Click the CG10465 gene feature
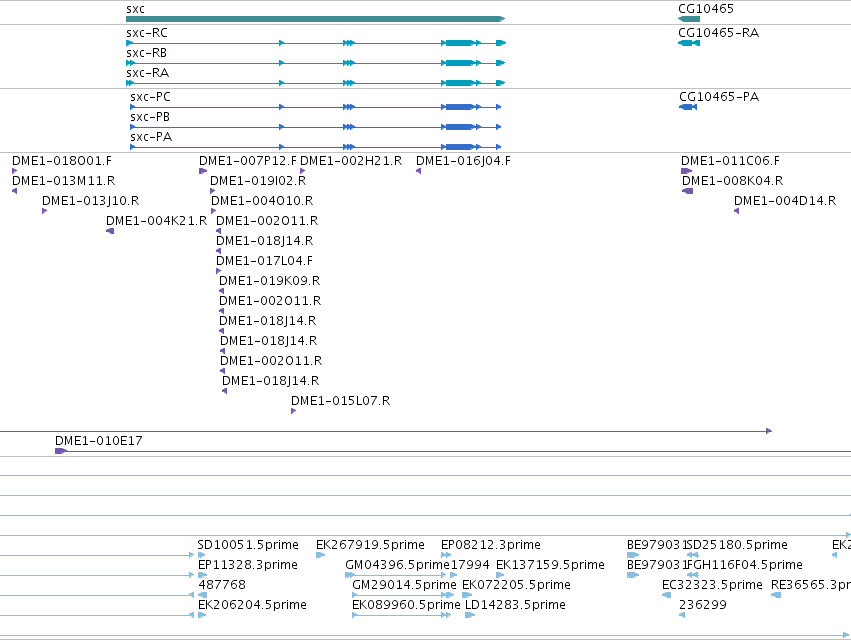This screenshot has width=851, height=640. click(689, 19)
